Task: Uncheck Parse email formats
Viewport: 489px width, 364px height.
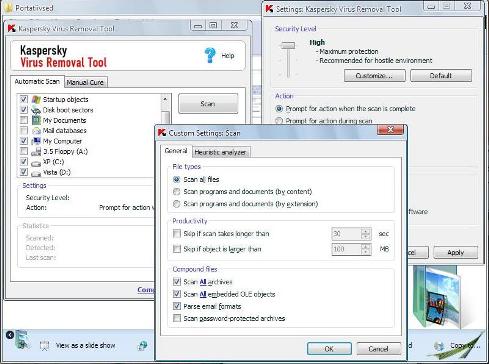Action: (177, 306)
